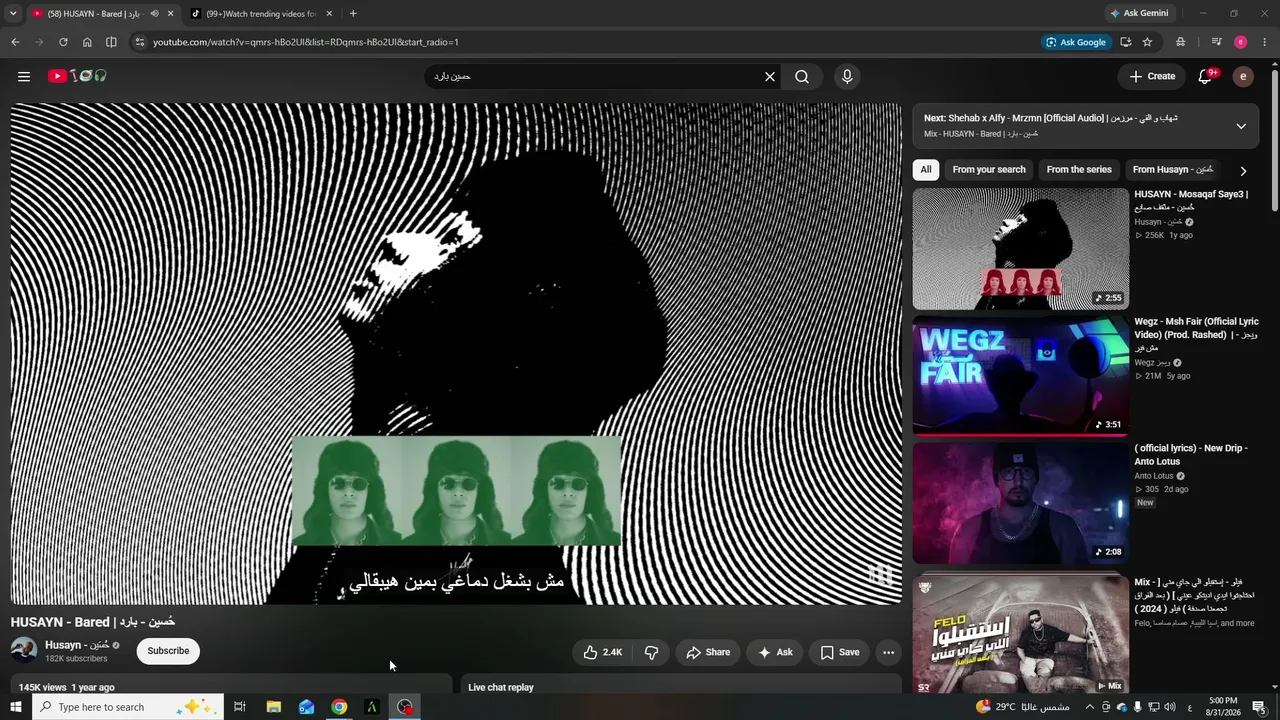This screenshot has width=1280, height=720.
Task: Mute the HUSAYN tab audio speaker
Action: 154,14
